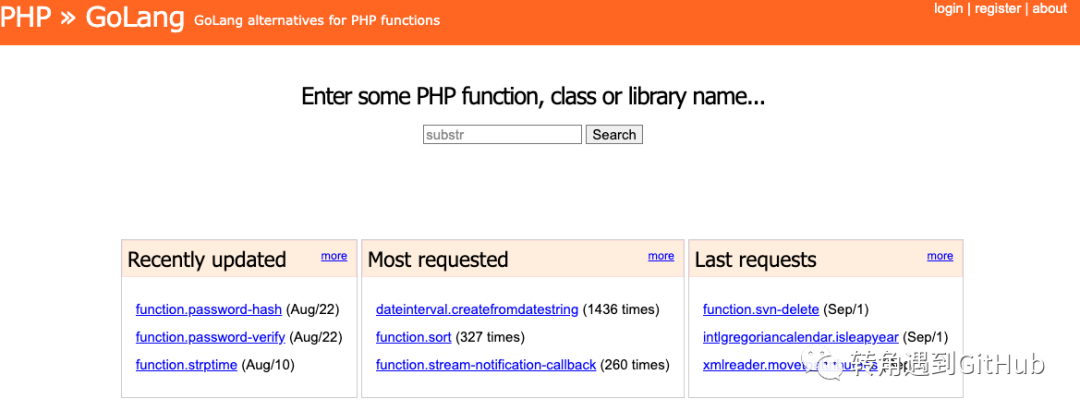Open the about page link

(1049, 9)
